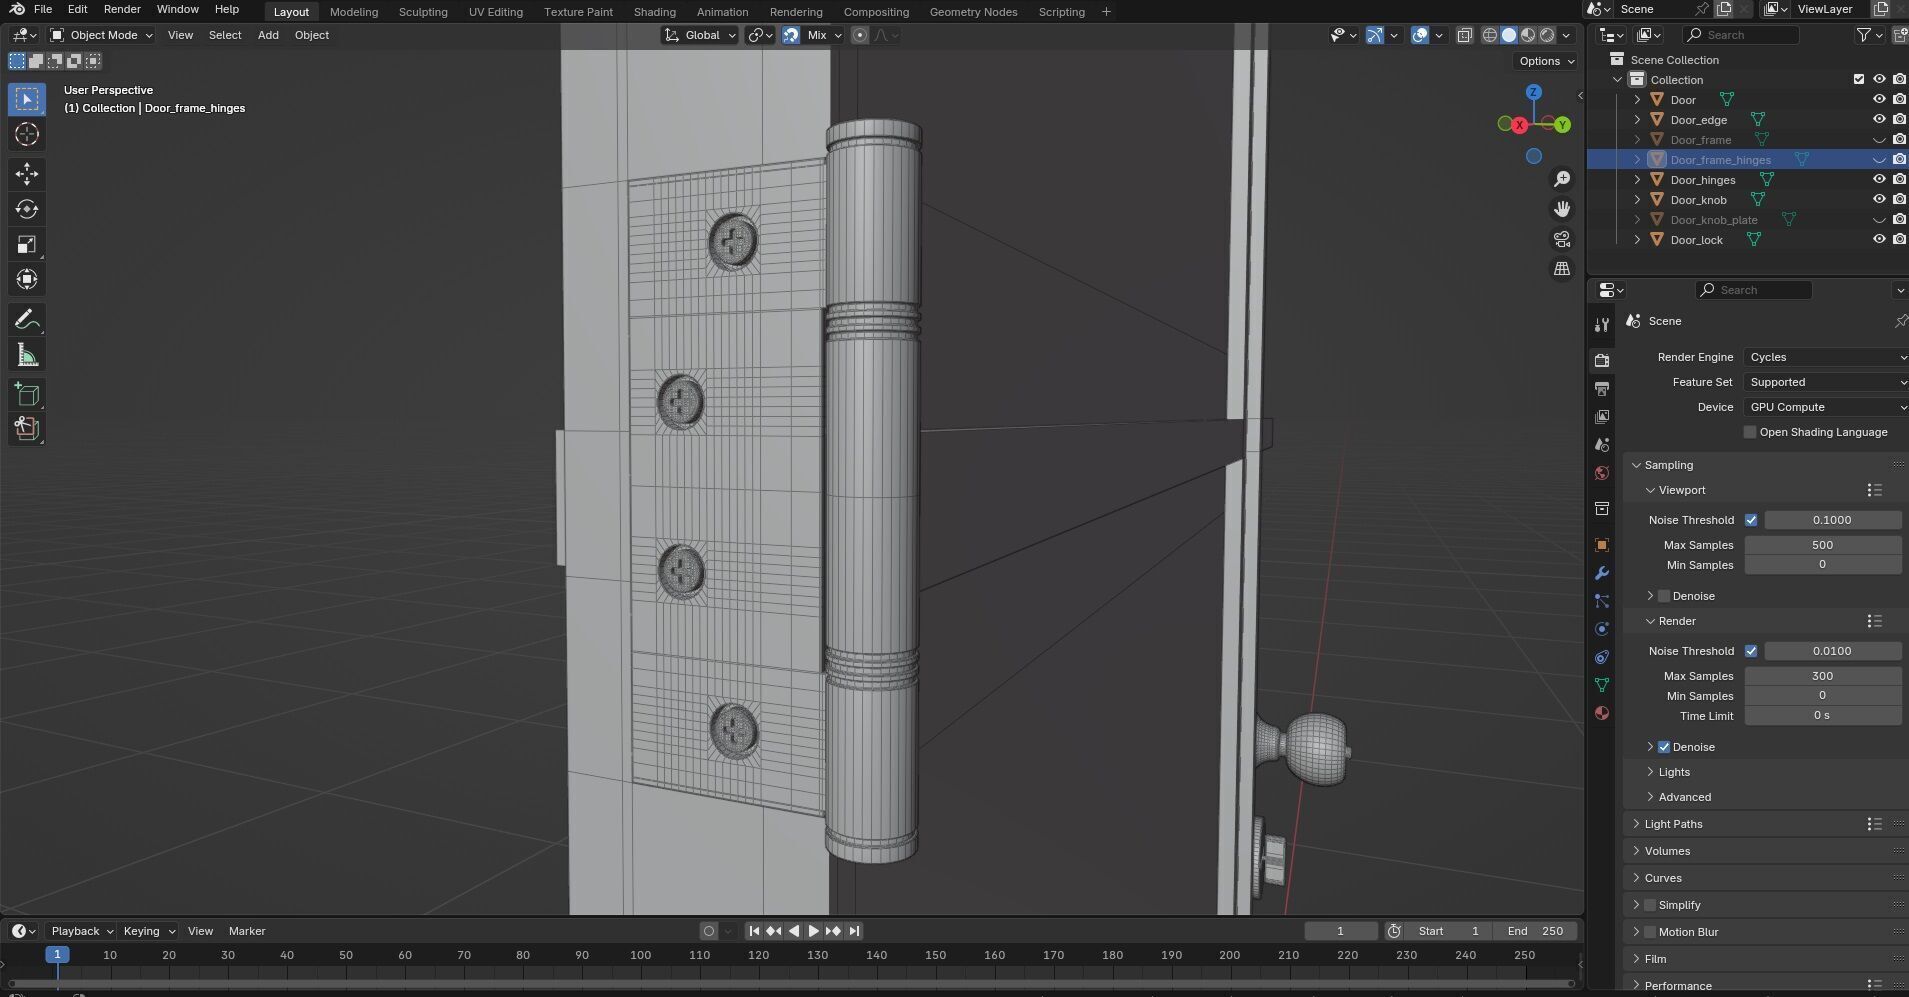The height and width of the screenshot is (997, 1909).
Task: Play the animation forward
Action: 814,931
